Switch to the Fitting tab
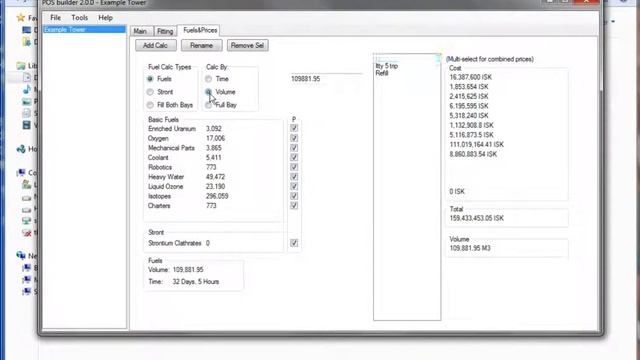 (x=165, y=31)
